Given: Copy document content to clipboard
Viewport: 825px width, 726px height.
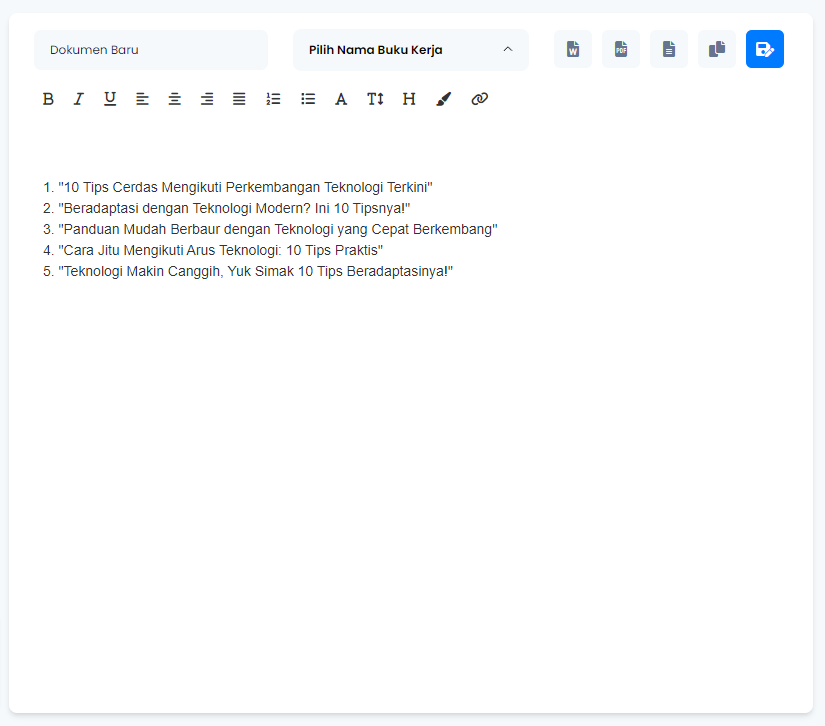Looking at the screenshot, I should pos(717,49).
